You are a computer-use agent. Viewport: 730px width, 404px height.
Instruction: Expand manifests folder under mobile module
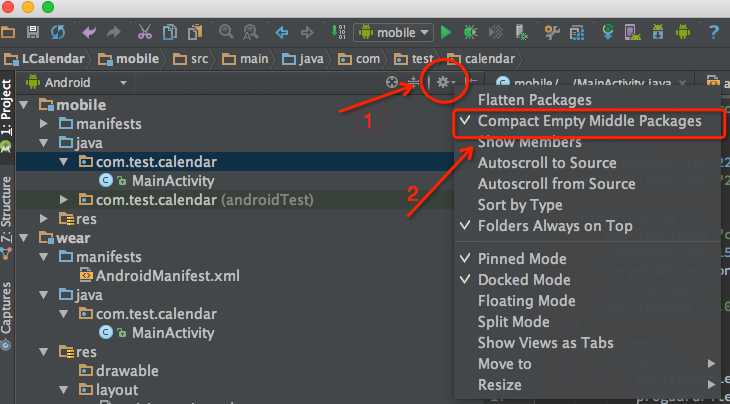coord(44,124)
